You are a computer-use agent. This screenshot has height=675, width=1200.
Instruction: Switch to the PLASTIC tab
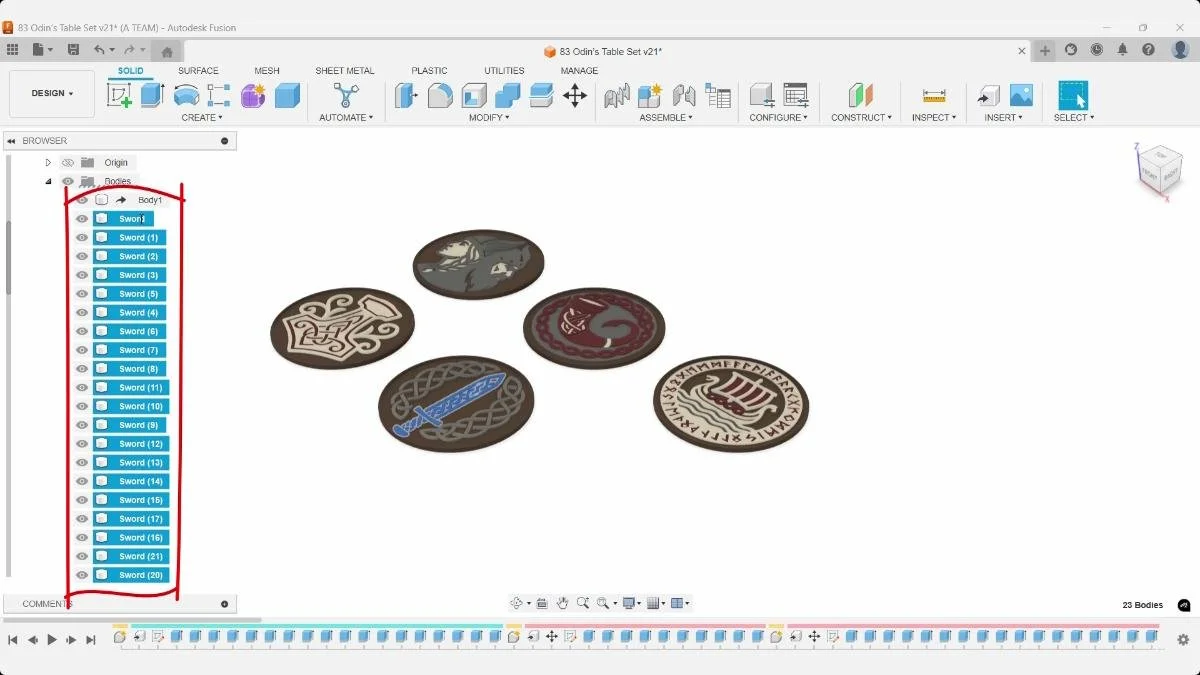pos(429,71)
